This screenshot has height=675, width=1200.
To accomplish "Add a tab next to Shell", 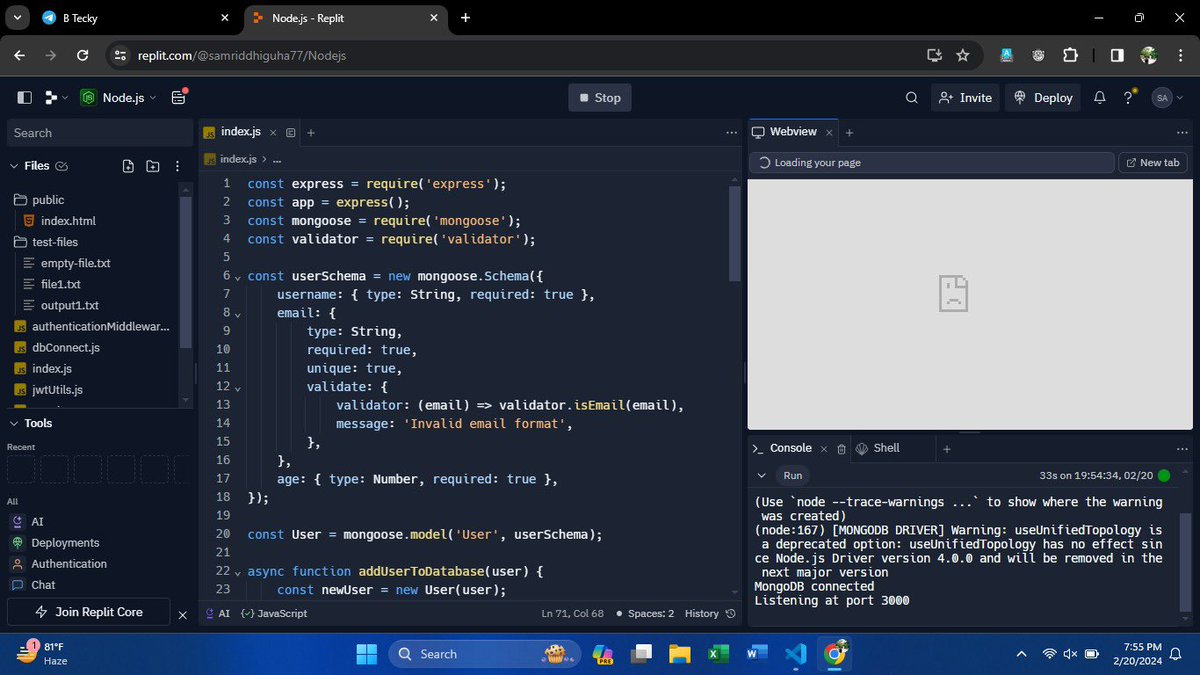I will [x=945, y=449].
